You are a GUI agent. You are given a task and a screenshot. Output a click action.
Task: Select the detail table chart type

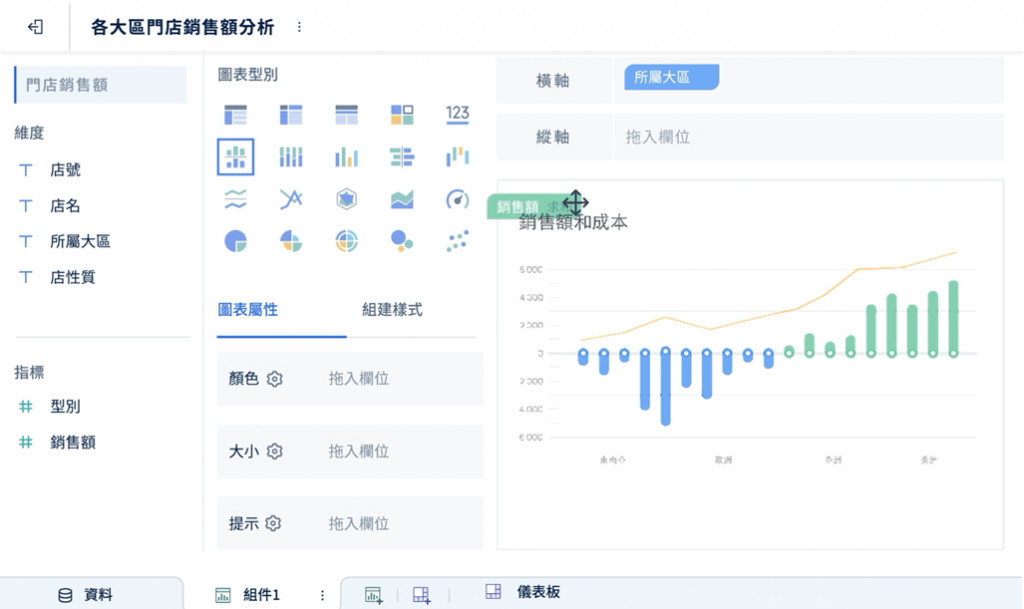point(346,115)
